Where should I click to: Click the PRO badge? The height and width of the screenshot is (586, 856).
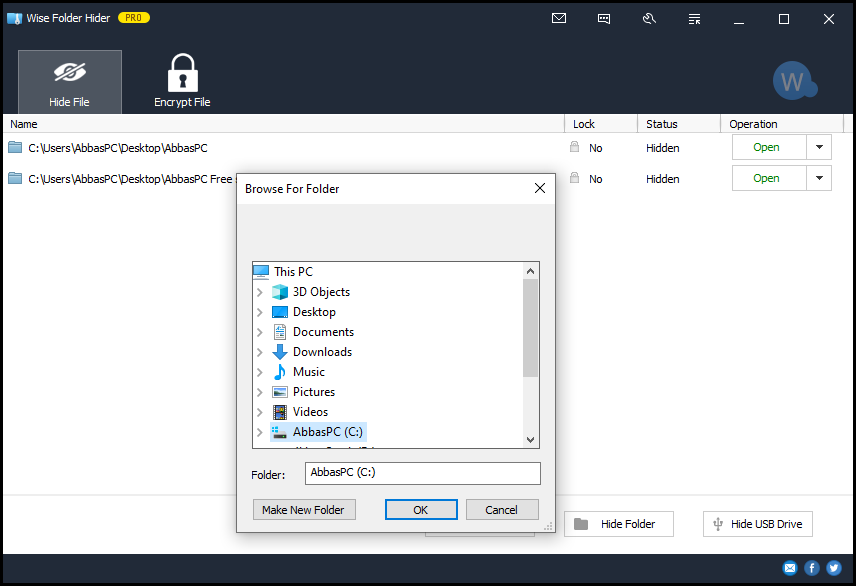pos(133,18)
